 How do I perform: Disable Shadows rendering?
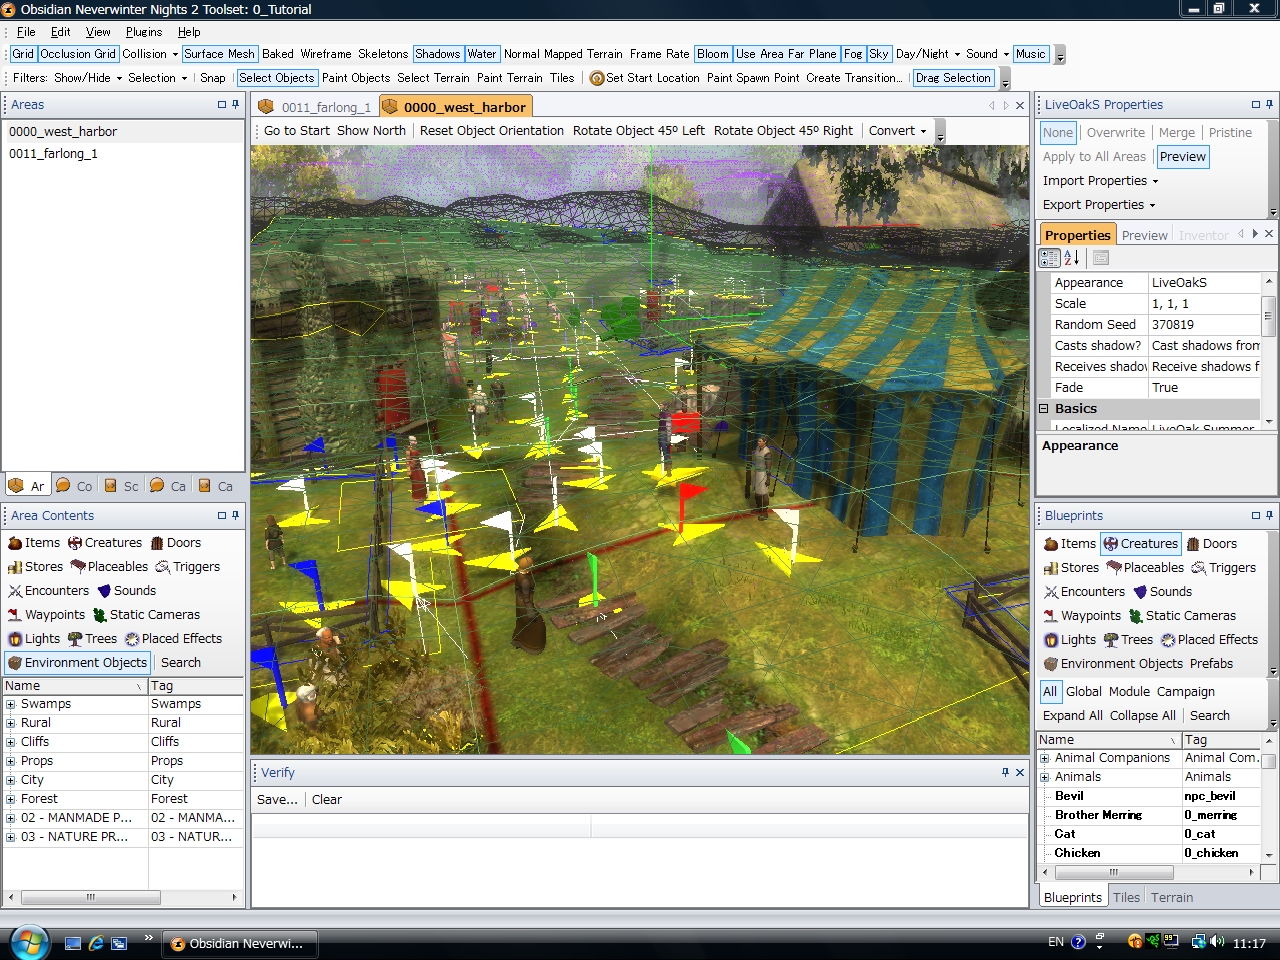[437, 54]
